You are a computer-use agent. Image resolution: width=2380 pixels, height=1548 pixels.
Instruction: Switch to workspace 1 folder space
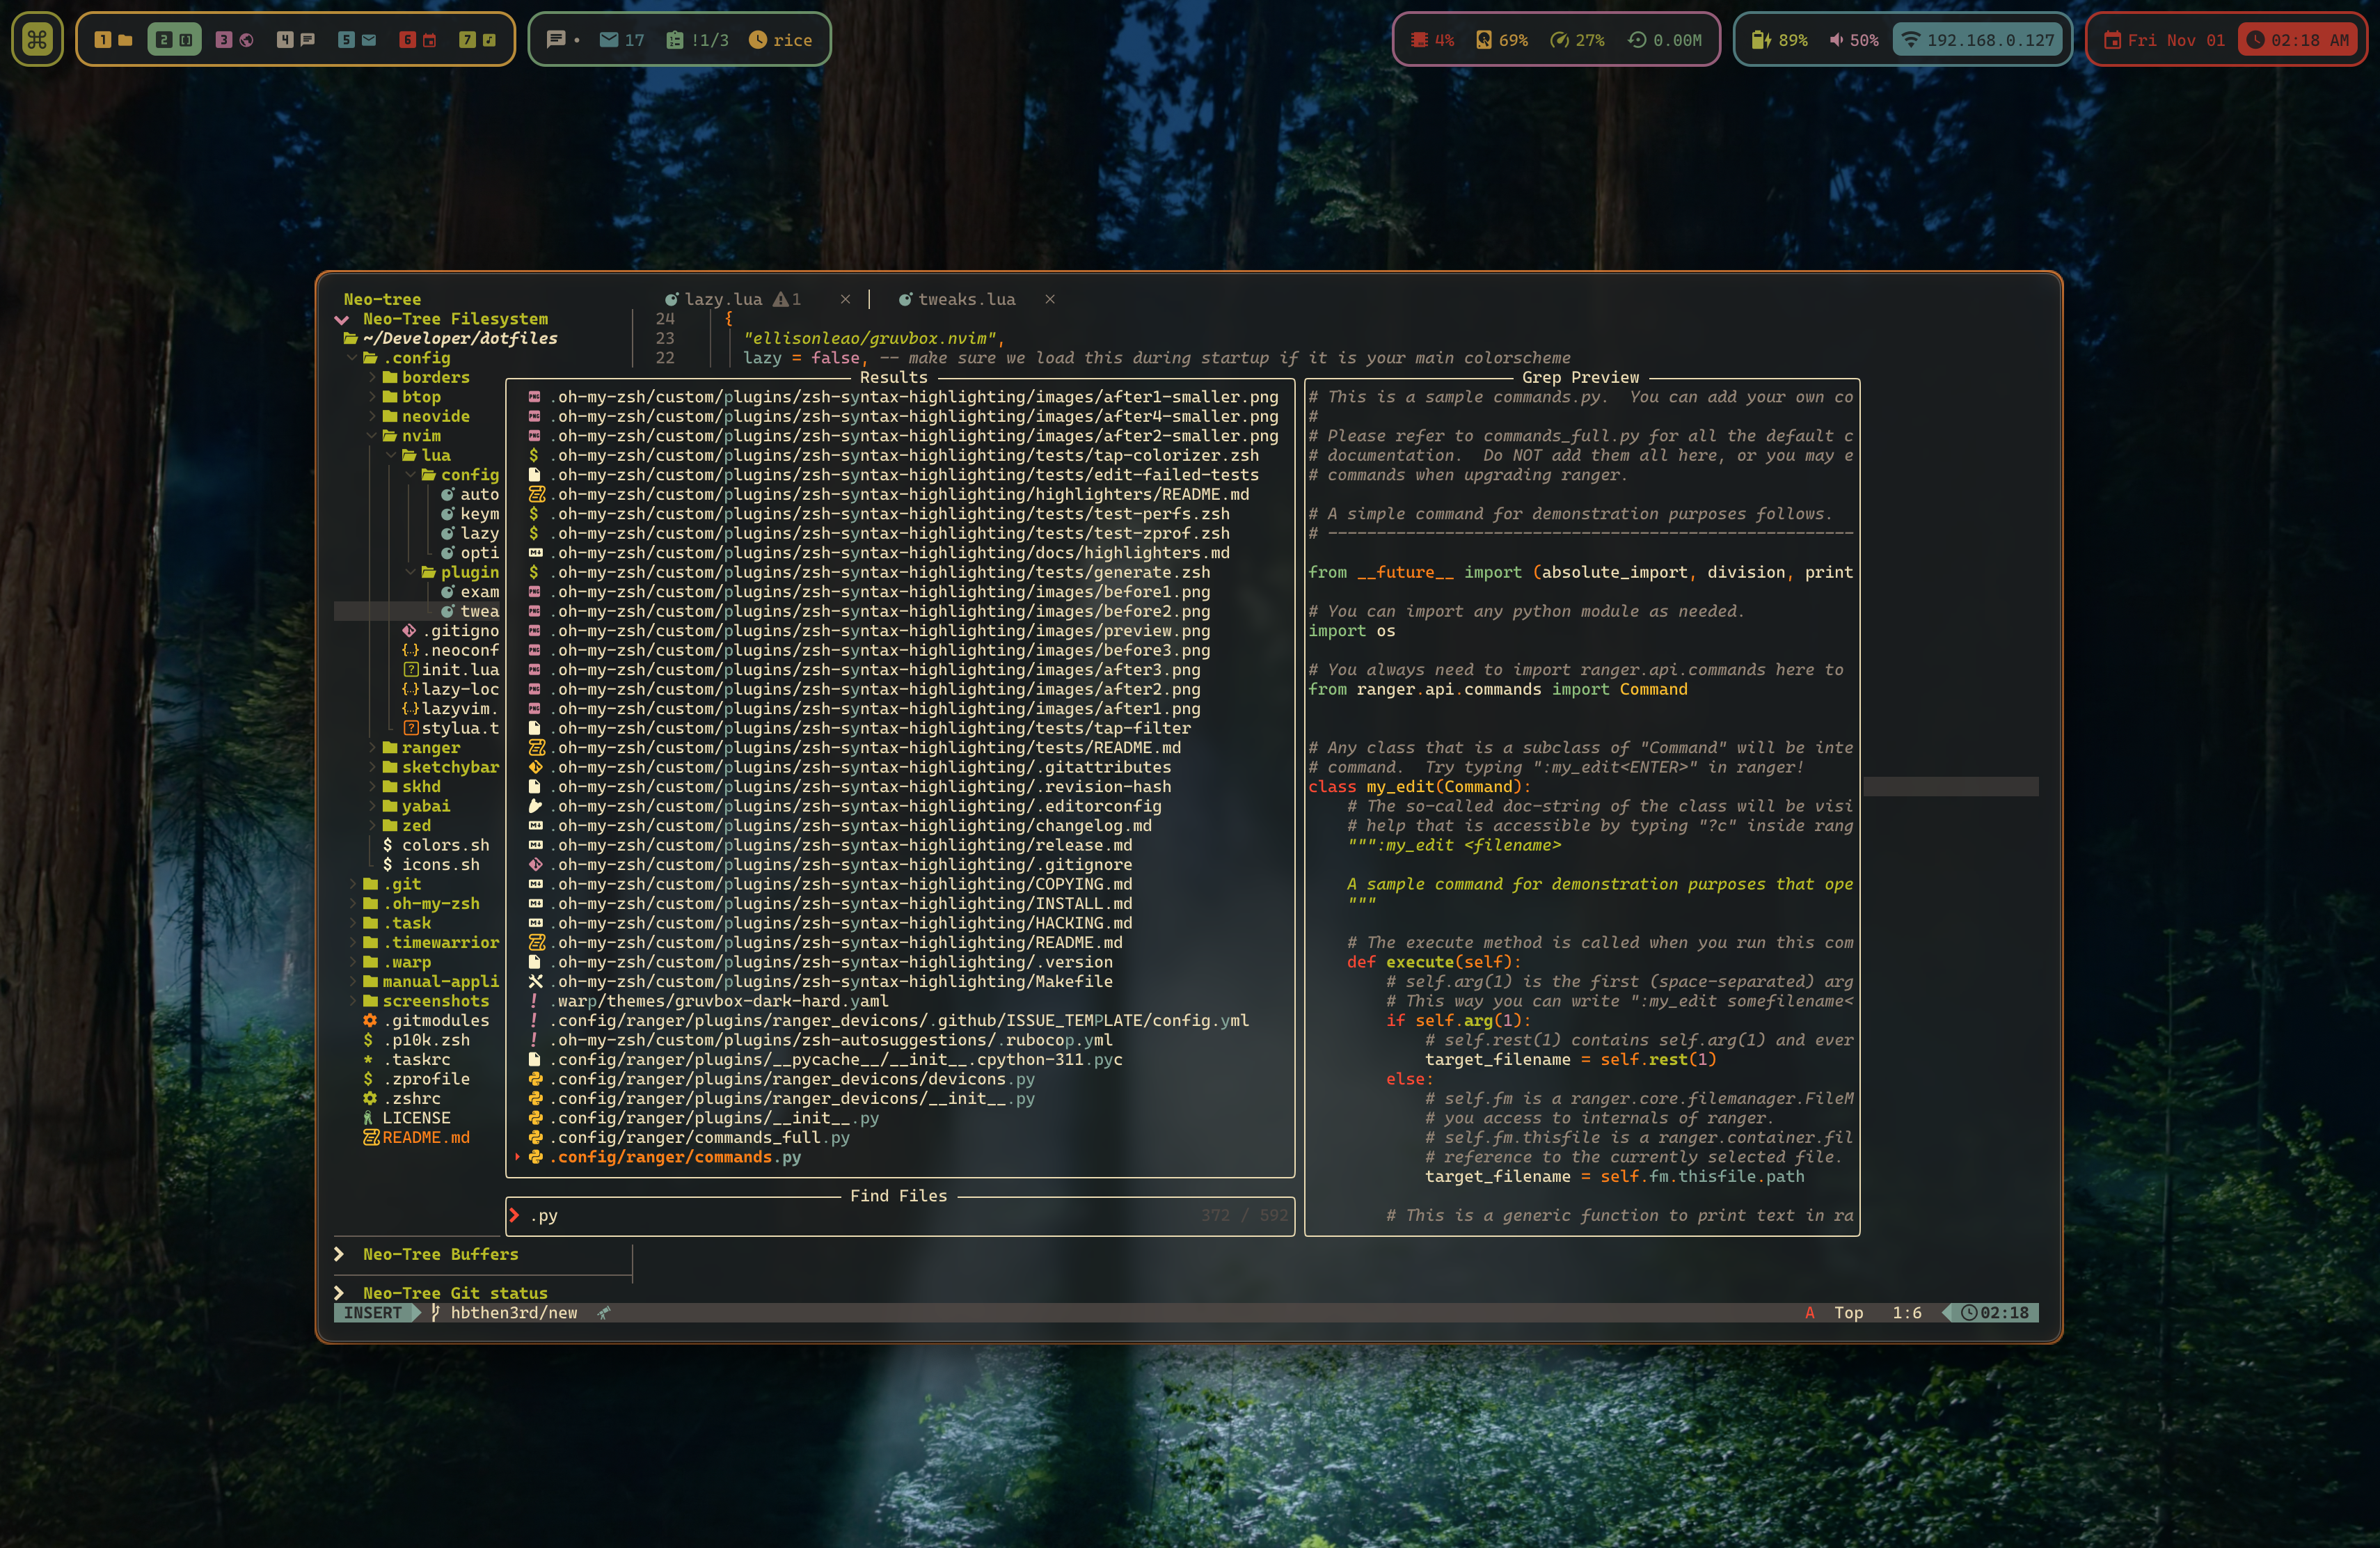[113, 40]
